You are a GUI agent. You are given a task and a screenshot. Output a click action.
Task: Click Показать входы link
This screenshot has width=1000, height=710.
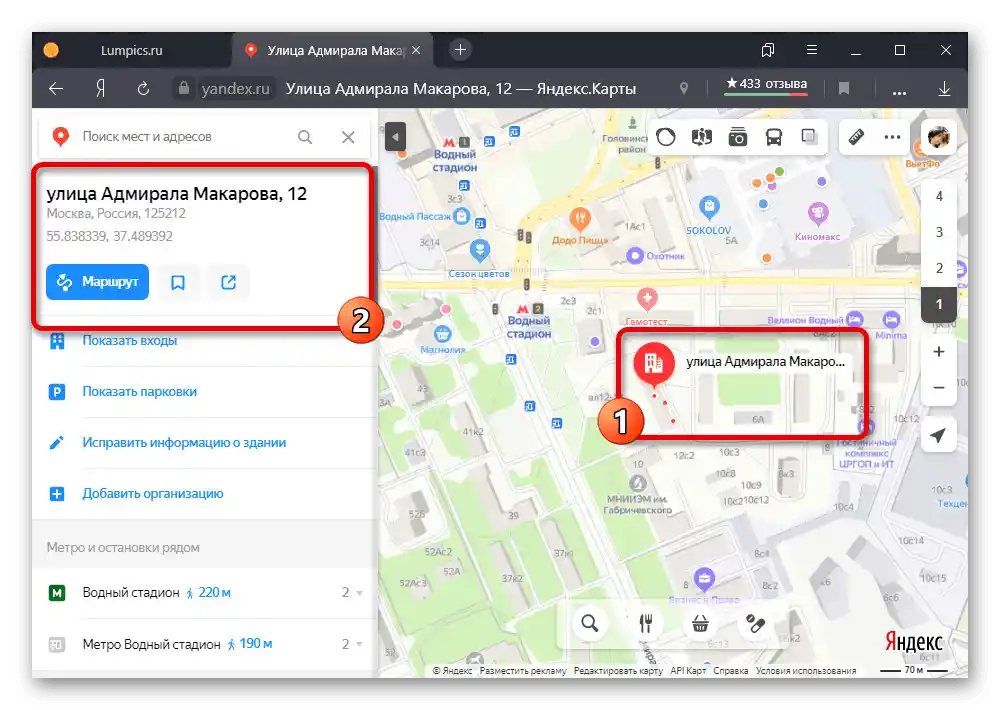(x=129, y=341)
